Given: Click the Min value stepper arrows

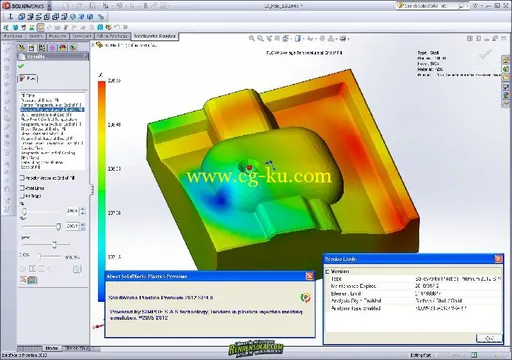Looking at the screenshot, I should (83, 211).
